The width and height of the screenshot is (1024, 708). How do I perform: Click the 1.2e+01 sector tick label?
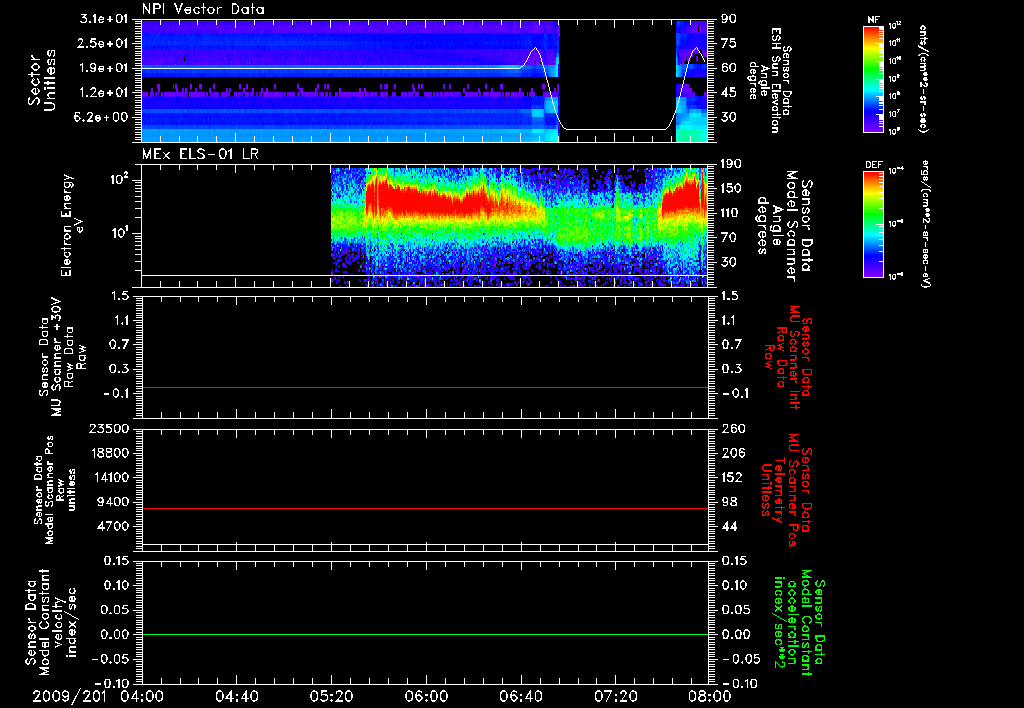[x=106, y=93]
